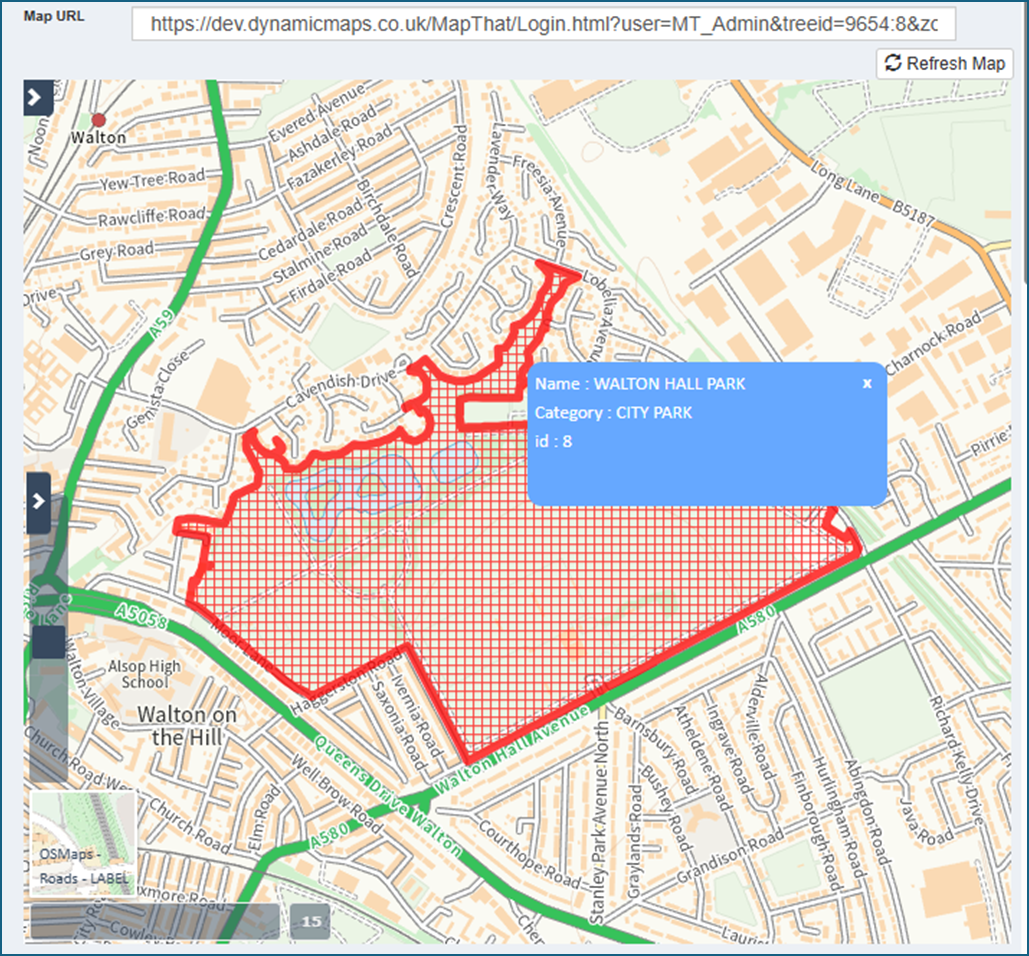Click the Long Lane B5187 road label
1029x956 pixels.
pos(872,193)
